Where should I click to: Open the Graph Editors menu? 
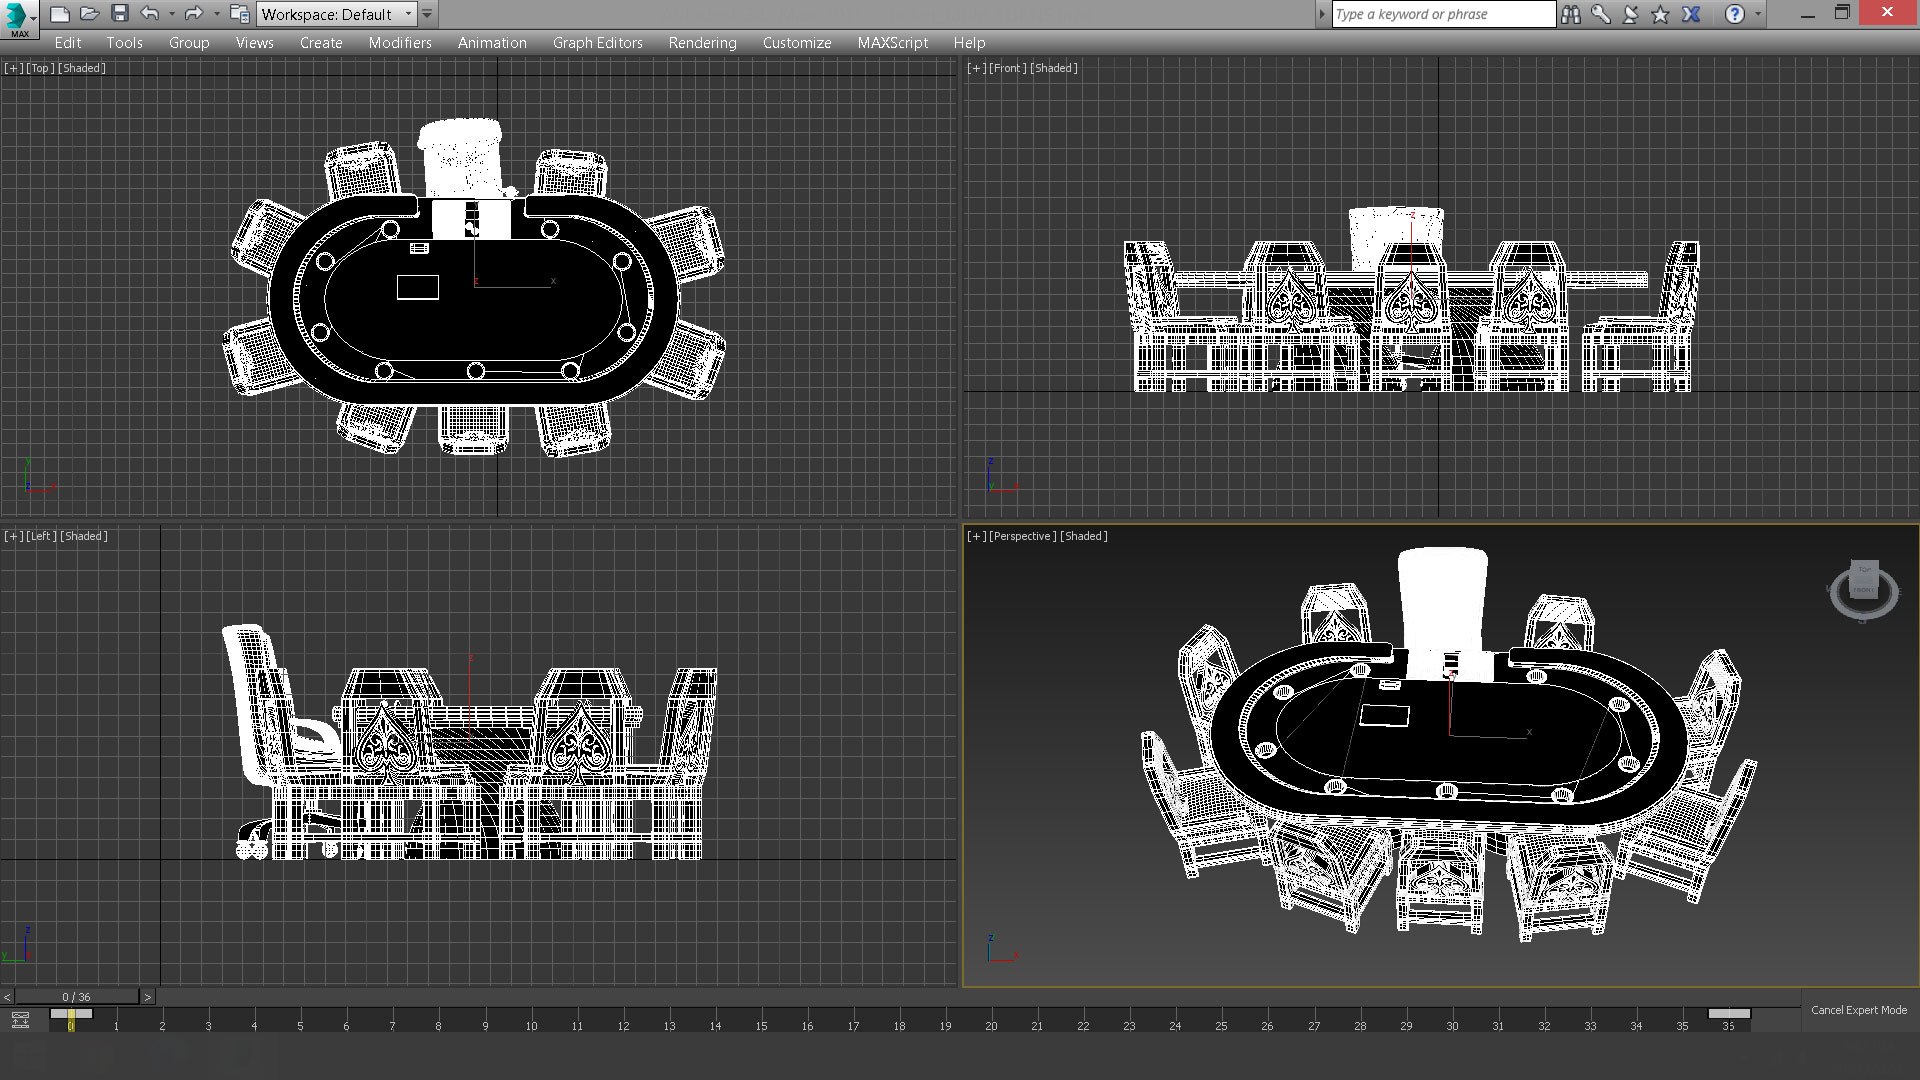pos(597,43)
